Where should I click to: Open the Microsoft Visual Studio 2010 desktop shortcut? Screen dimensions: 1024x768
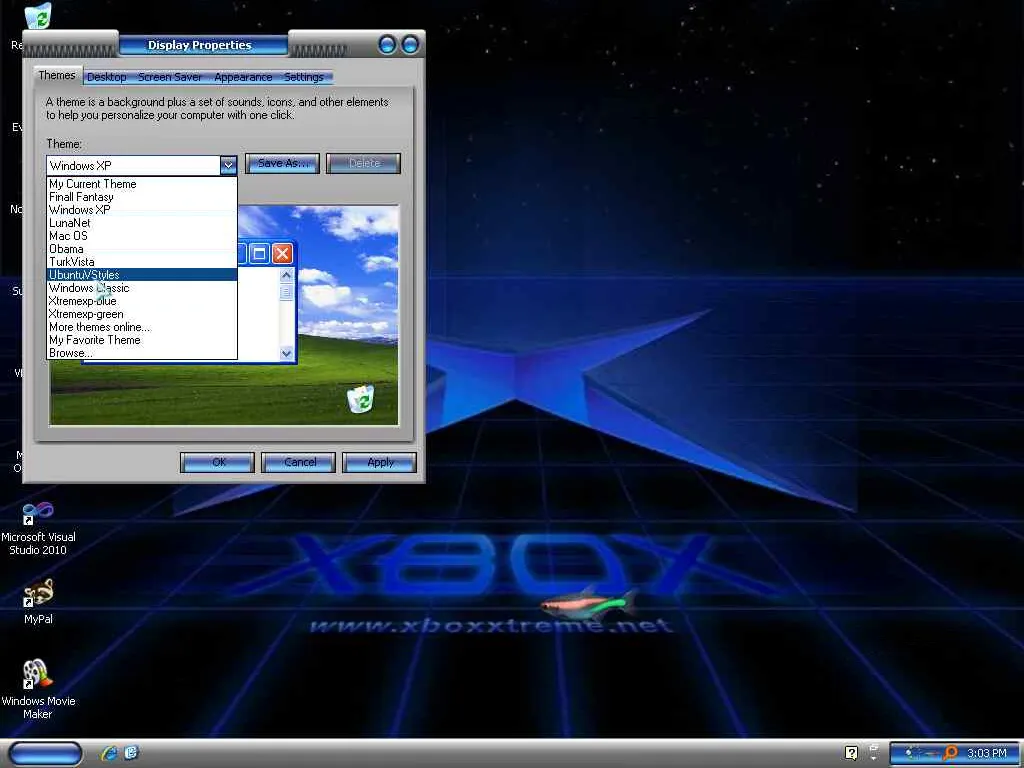(38, 529)
